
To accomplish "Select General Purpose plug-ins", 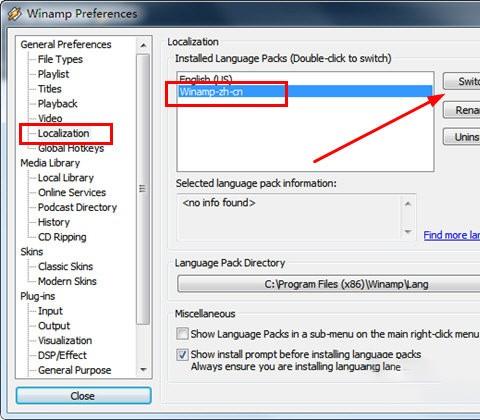I will pos(74,370).
